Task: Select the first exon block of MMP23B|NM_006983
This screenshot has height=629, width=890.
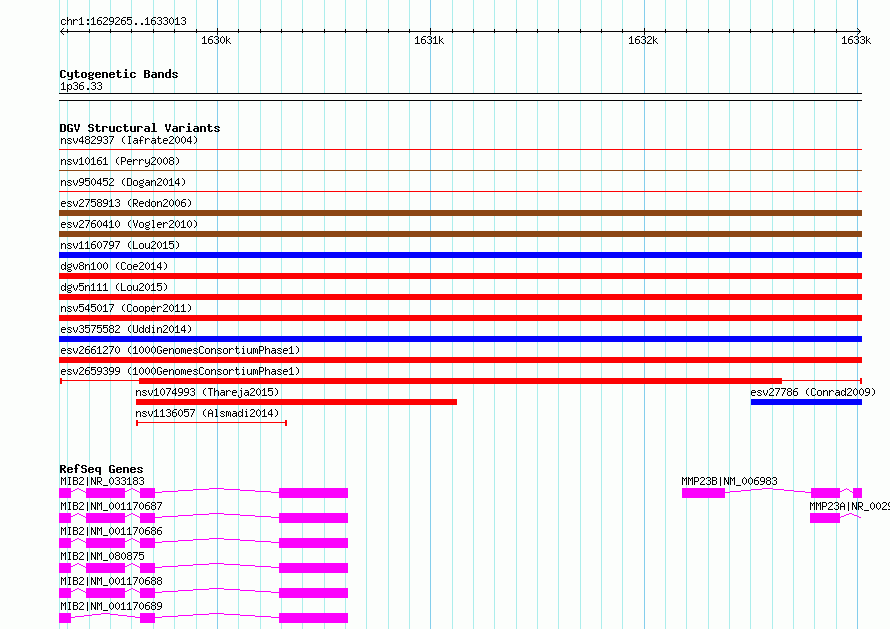Action: (x=703, y=493)
